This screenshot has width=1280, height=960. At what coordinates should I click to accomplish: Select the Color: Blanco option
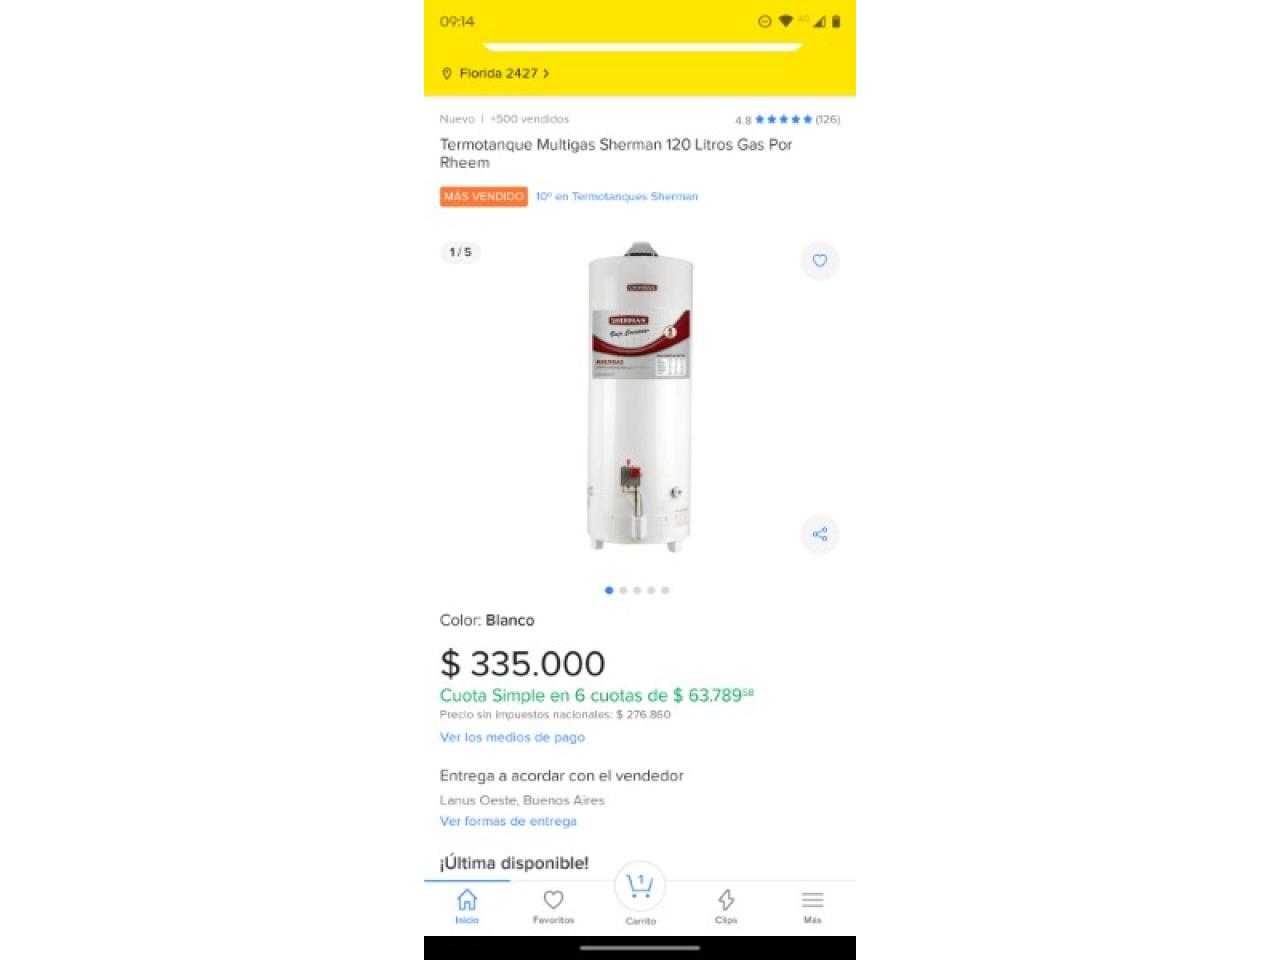(x=487, y=620)
